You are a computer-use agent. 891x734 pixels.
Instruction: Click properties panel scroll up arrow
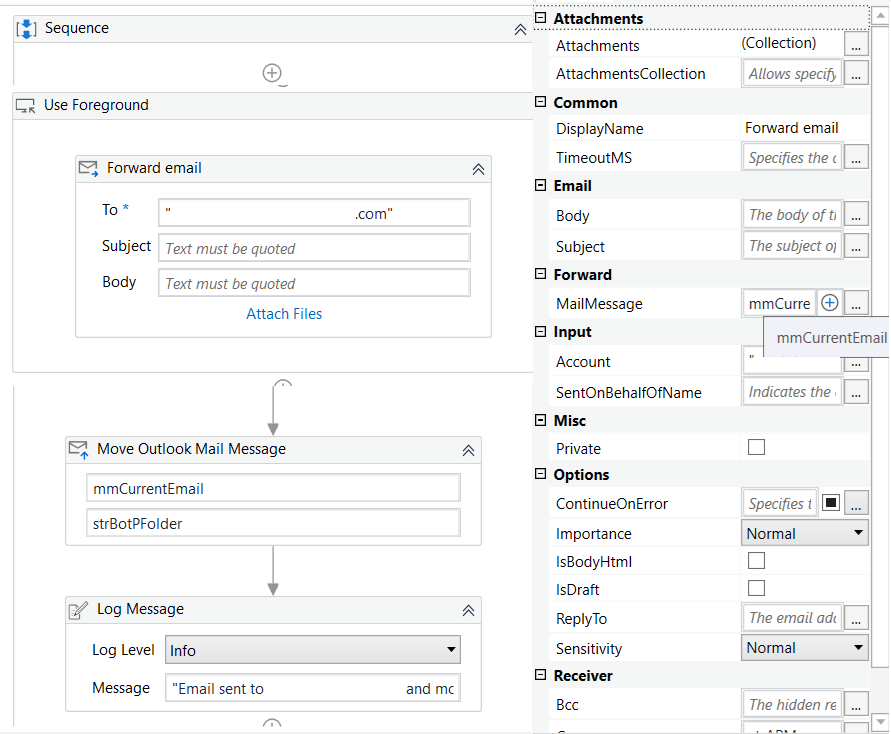(x=880, y=15)
